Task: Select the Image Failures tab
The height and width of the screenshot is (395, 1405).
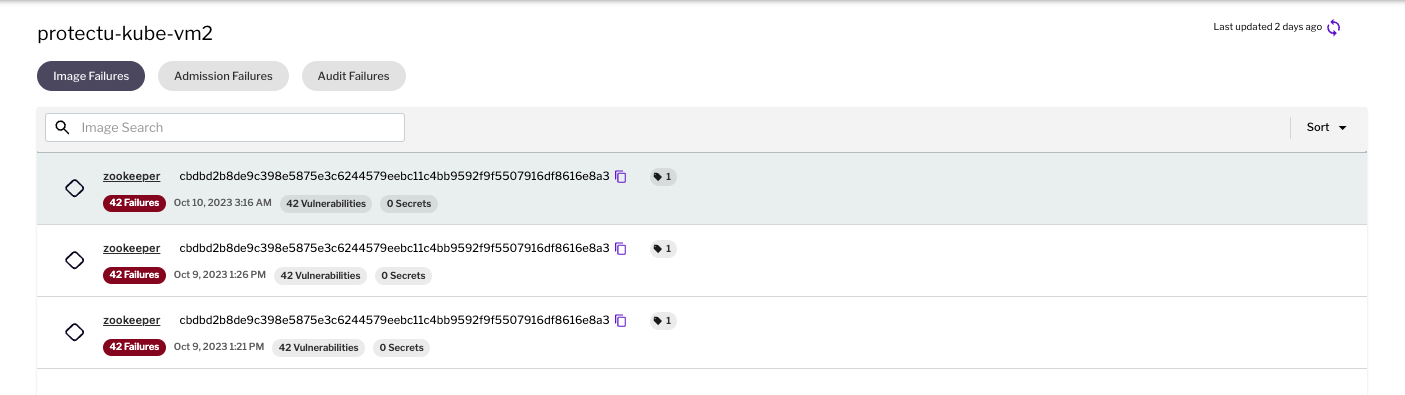Action: [91, 76]
